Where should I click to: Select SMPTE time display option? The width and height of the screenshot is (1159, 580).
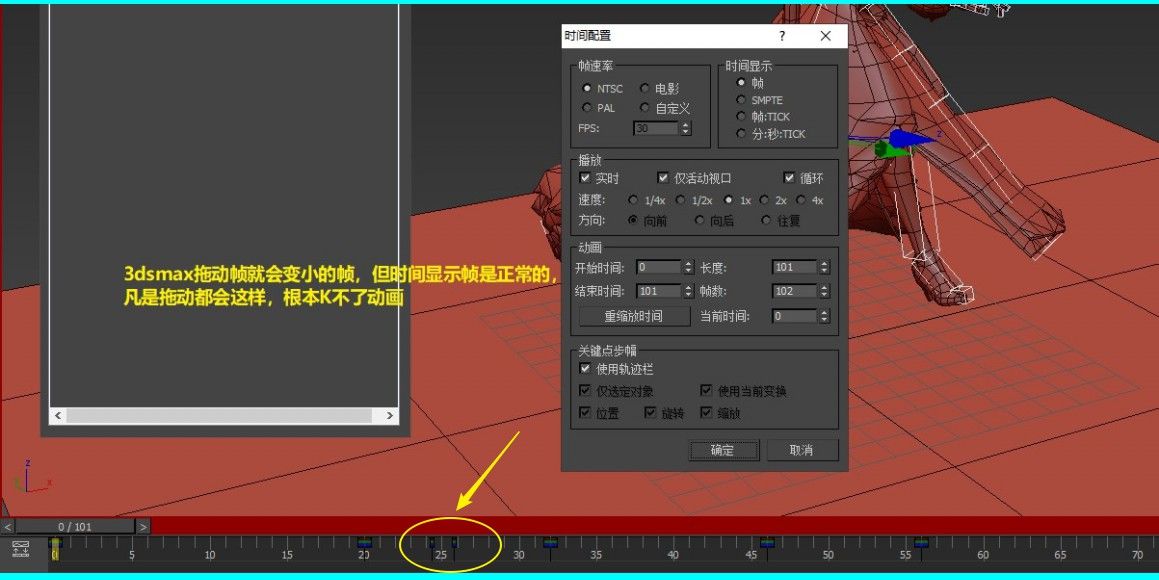click(x=741, y=99)
